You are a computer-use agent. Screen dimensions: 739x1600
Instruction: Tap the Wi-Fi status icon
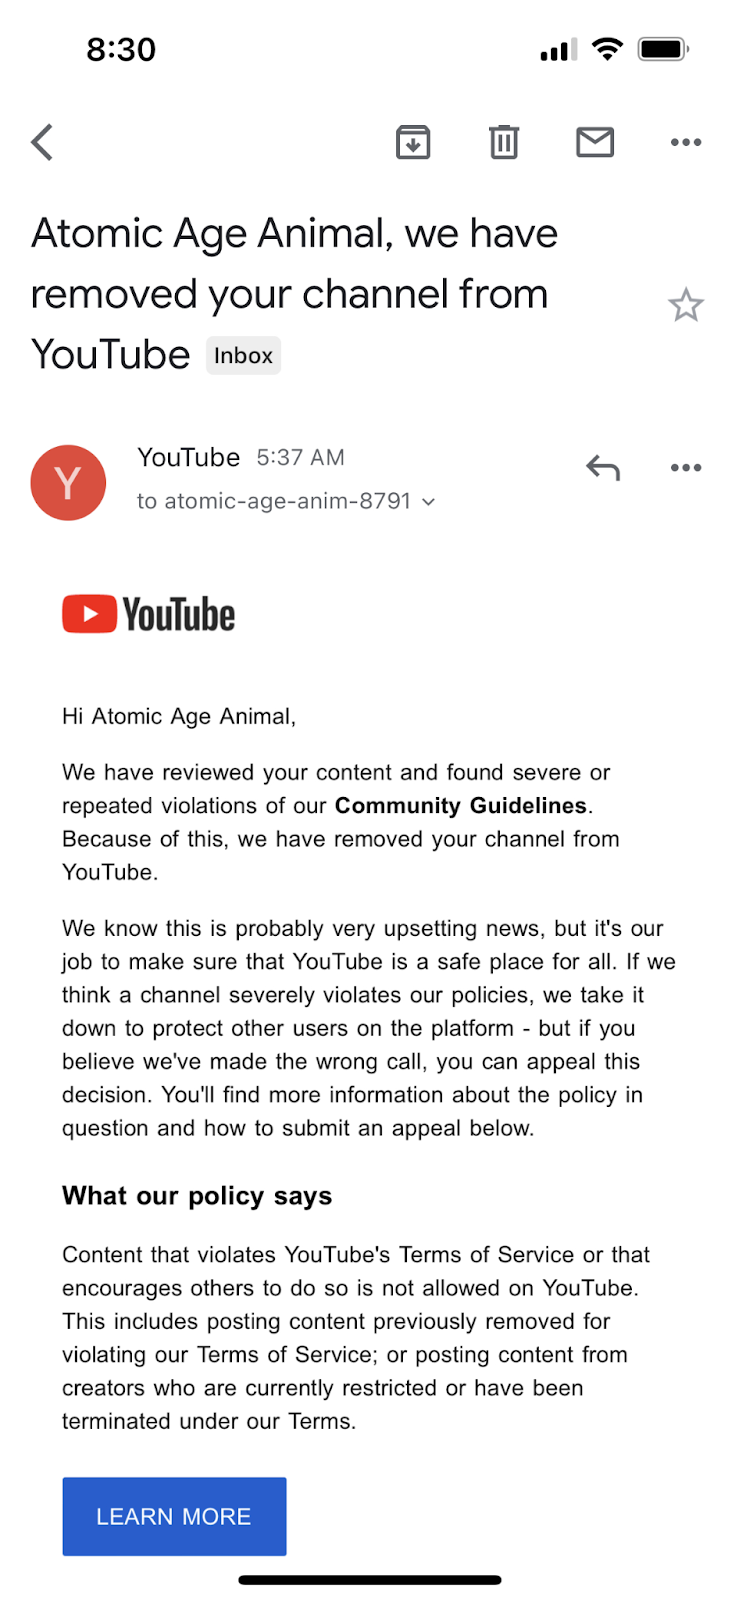pos(607,49)
